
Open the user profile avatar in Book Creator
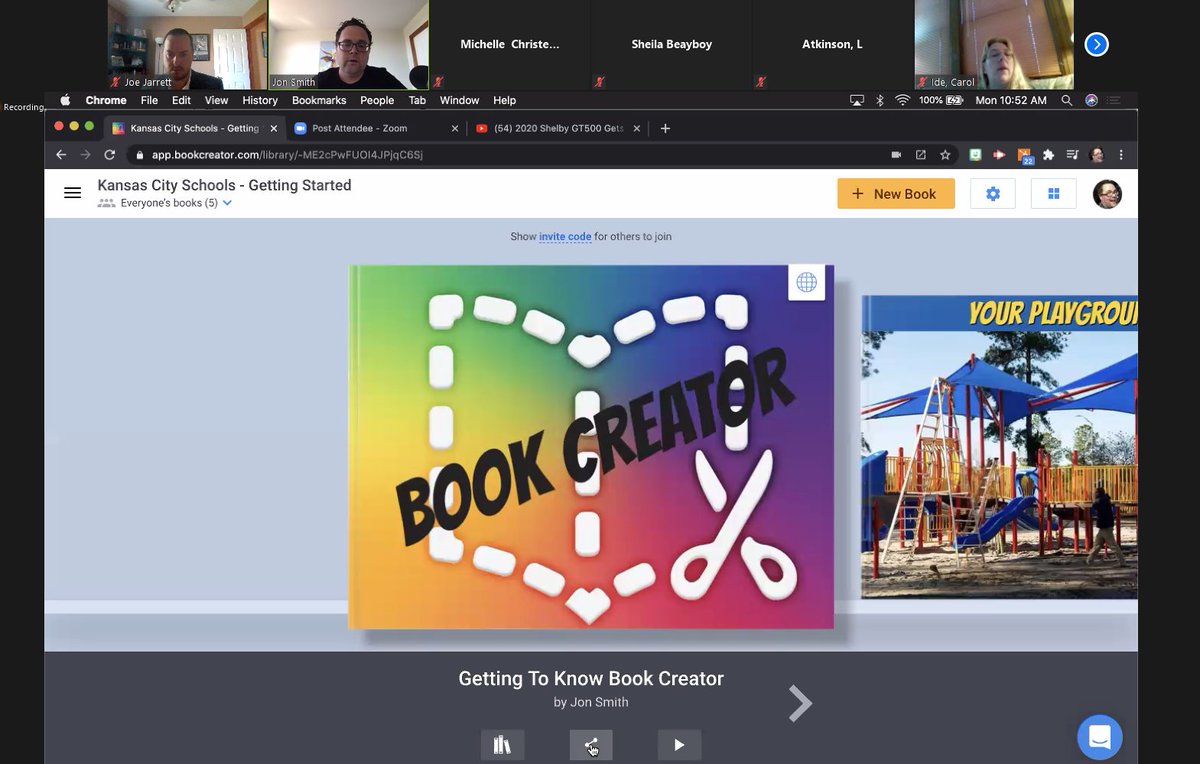point(1107,194)
